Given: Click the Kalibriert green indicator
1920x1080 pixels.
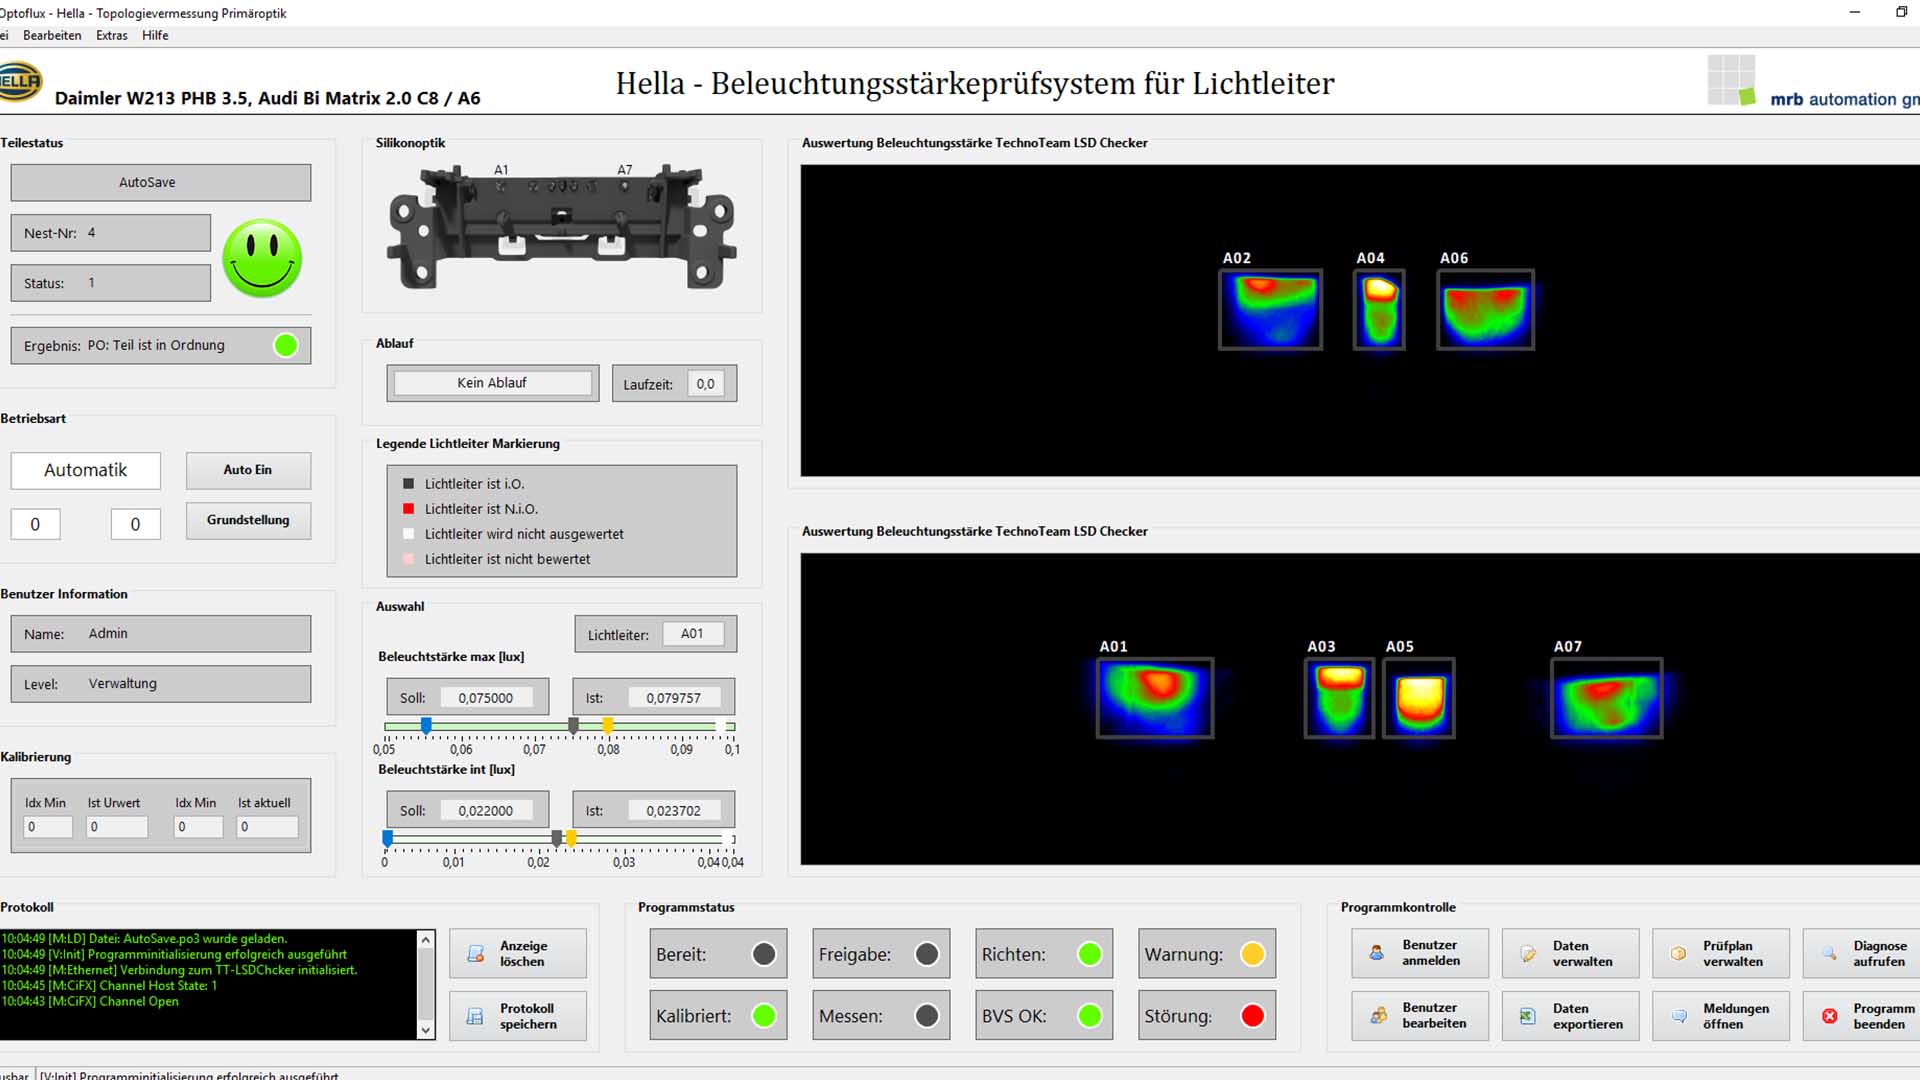Looking at the screenshot, I should point(764,1016).
